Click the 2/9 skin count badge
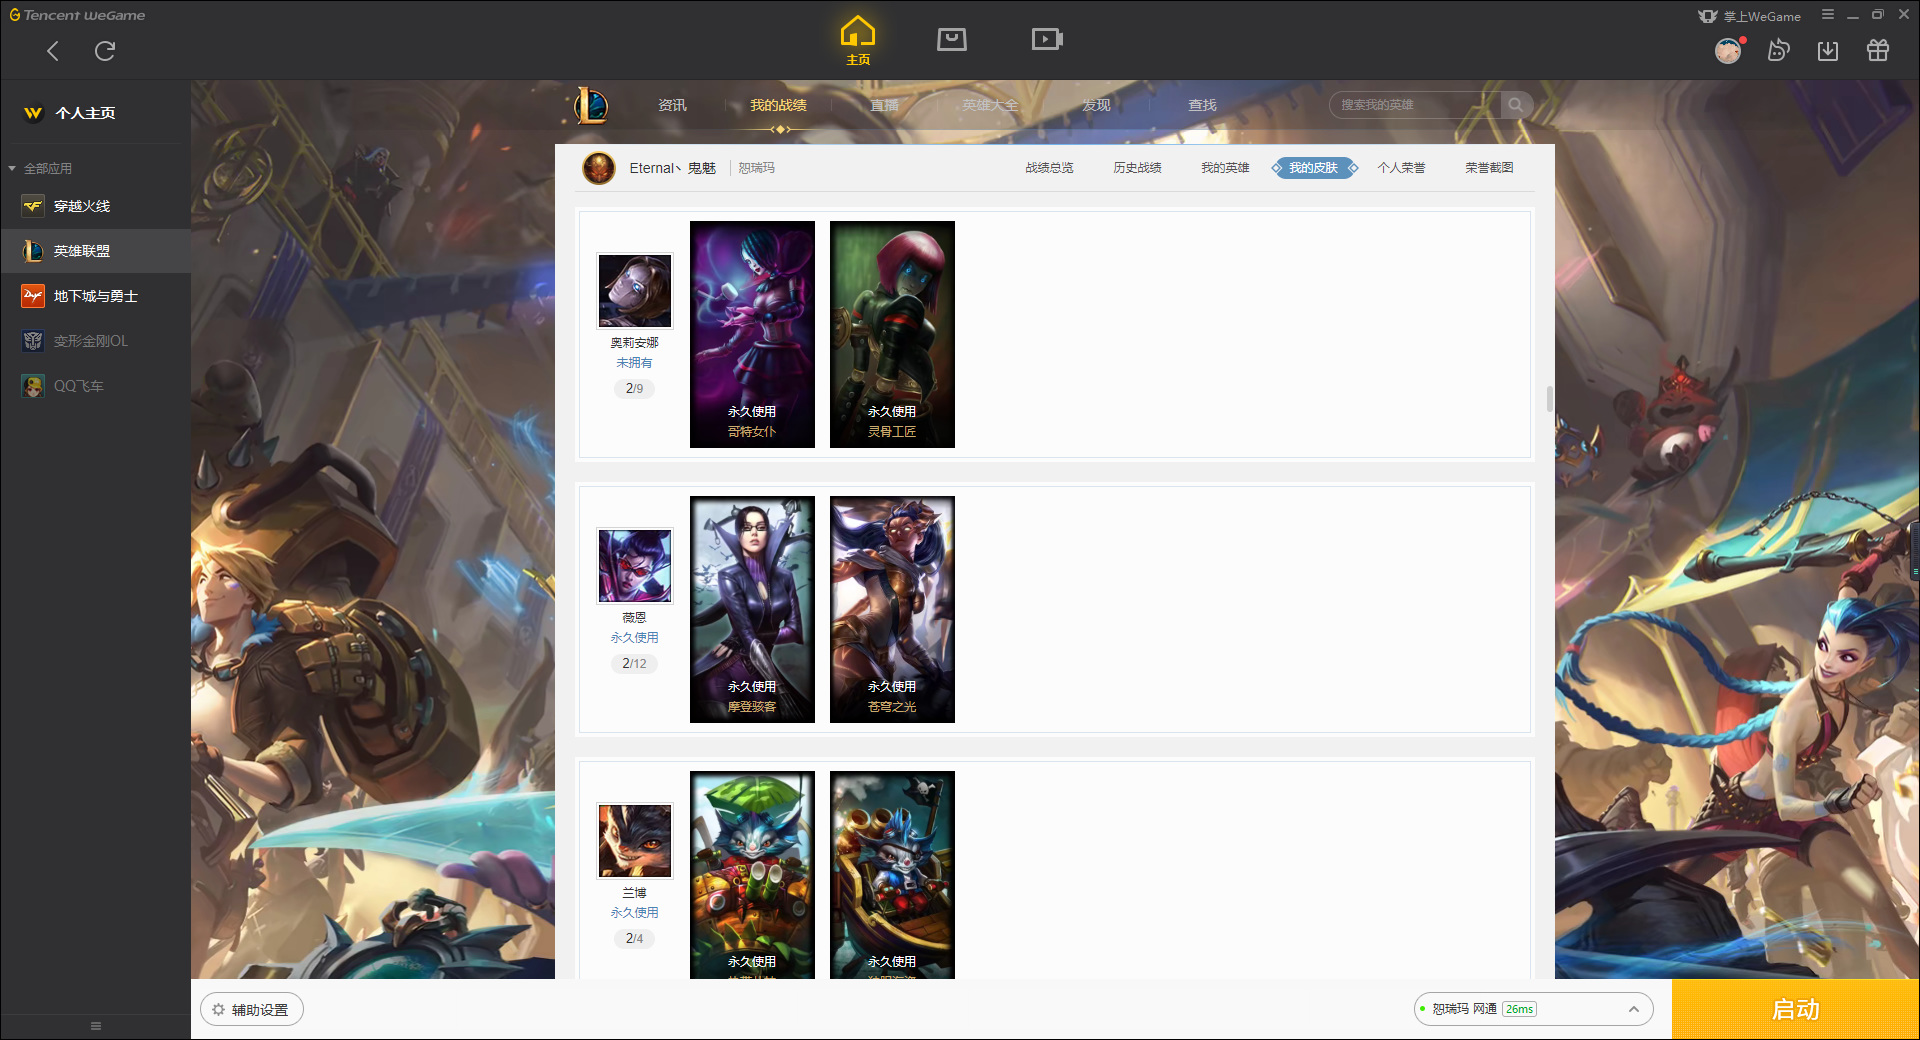This screenshot has height=1040, width=1920. tap(634, 388)
